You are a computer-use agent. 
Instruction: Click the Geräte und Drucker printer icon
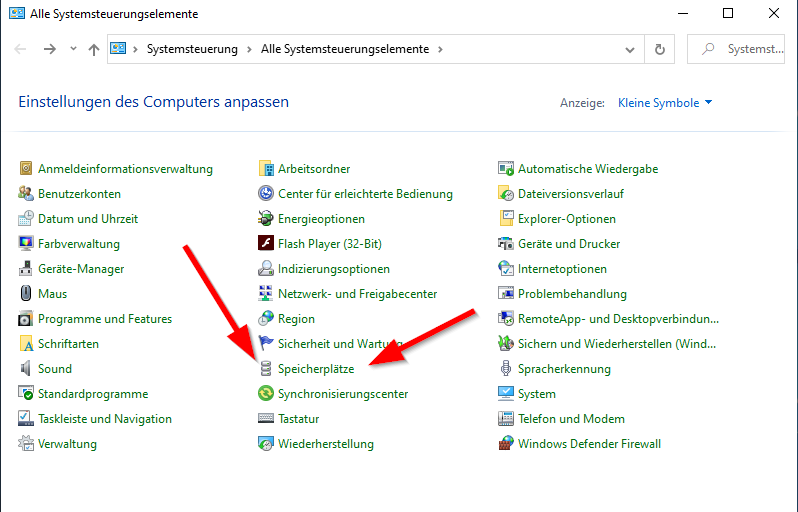[505, 243]
